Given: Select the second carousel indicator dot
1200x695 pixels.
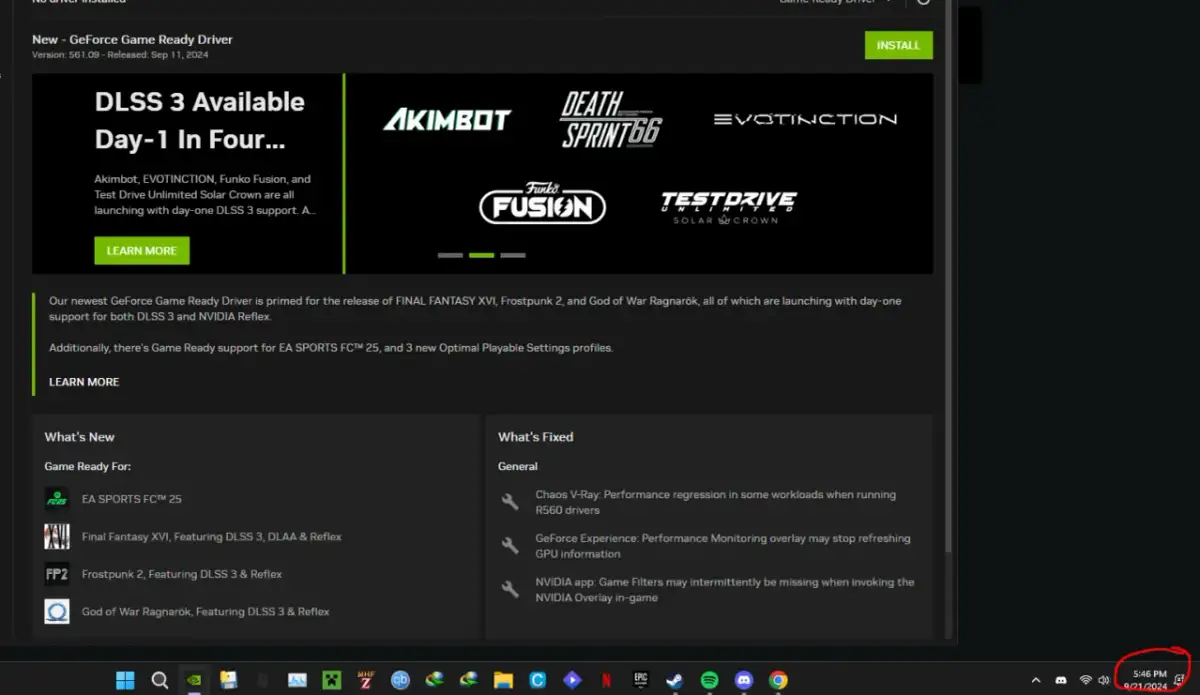Looking at the screenshot, I should point(481,255).
